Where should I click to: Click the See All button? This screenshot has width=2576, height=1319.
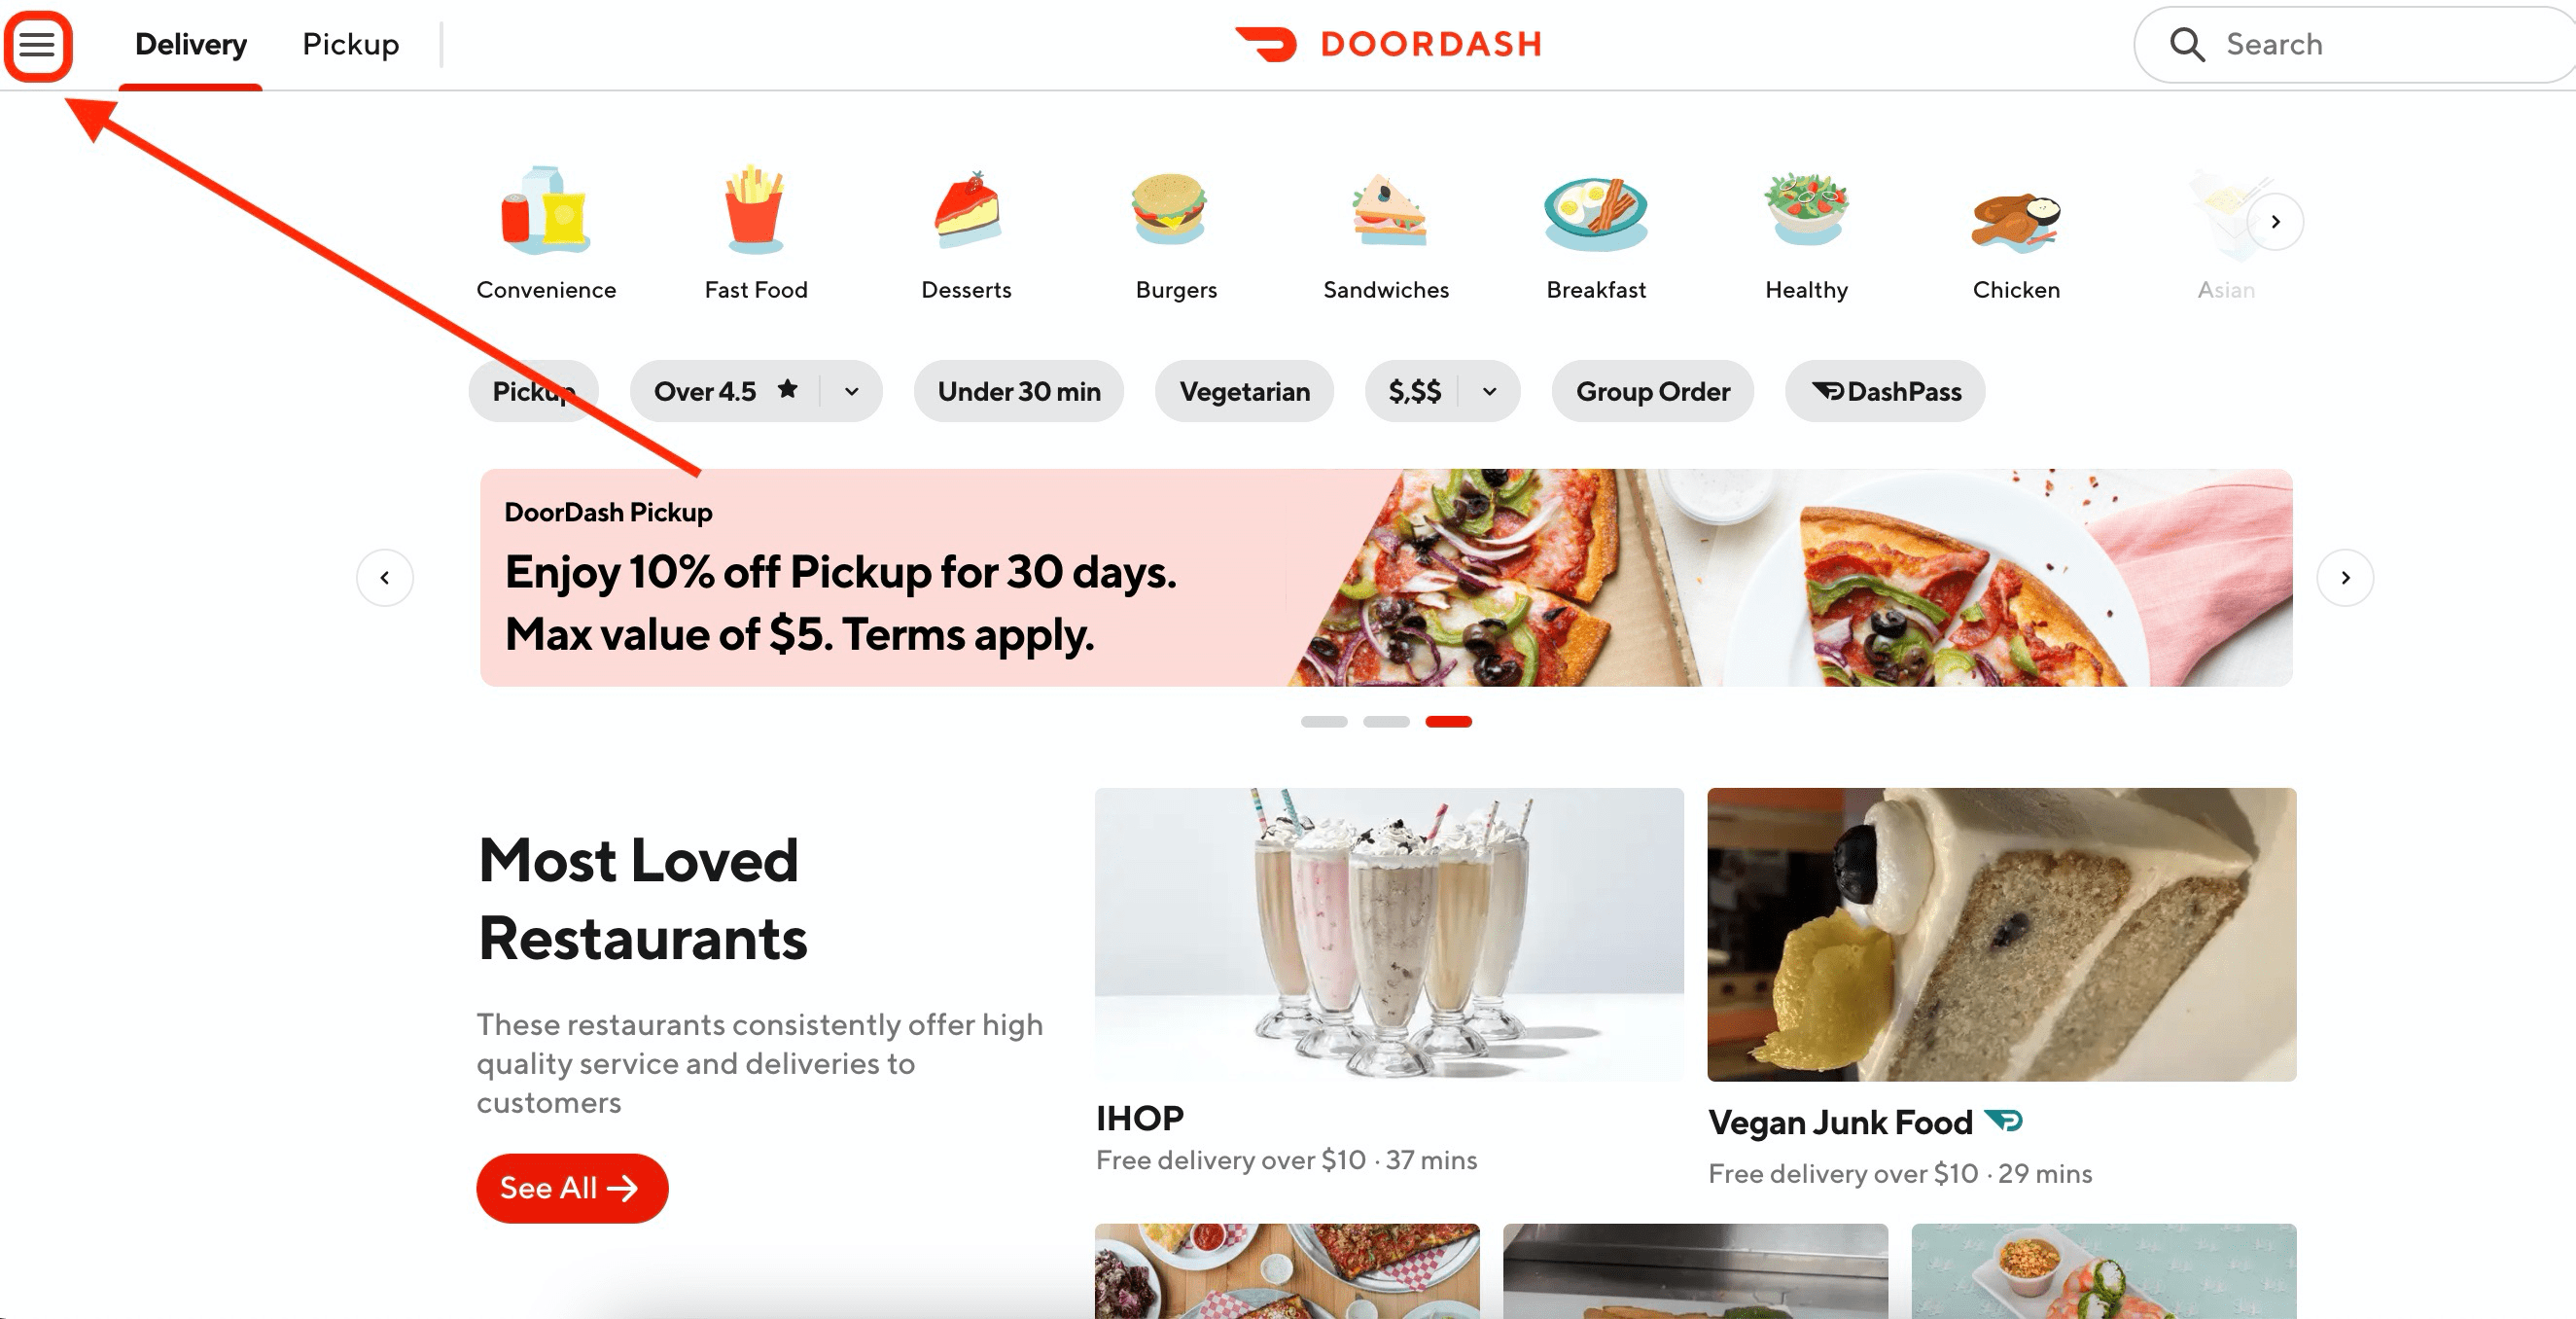(572, 1188)
